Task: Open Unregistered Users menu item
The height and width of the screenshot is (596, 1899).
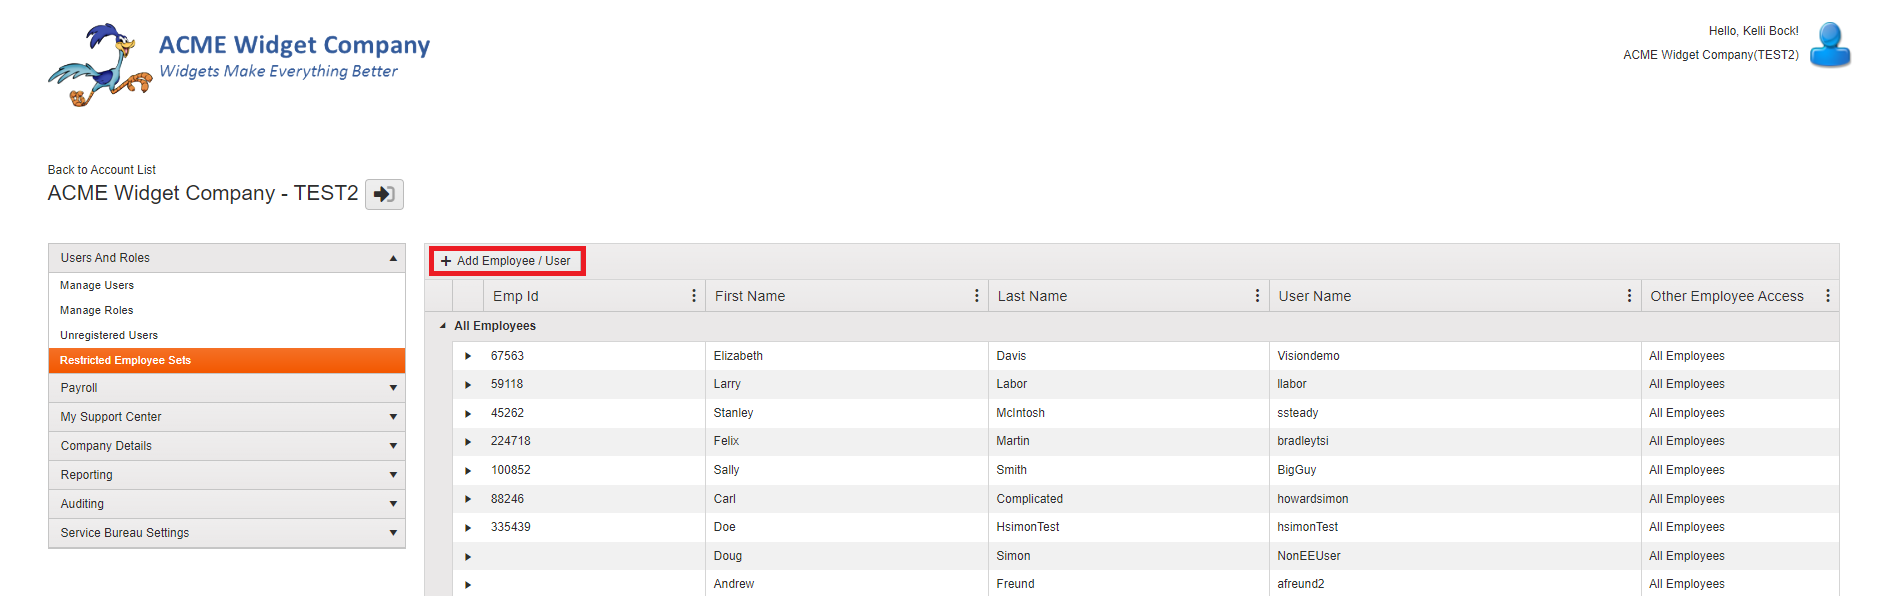Action: pos(109,335)
